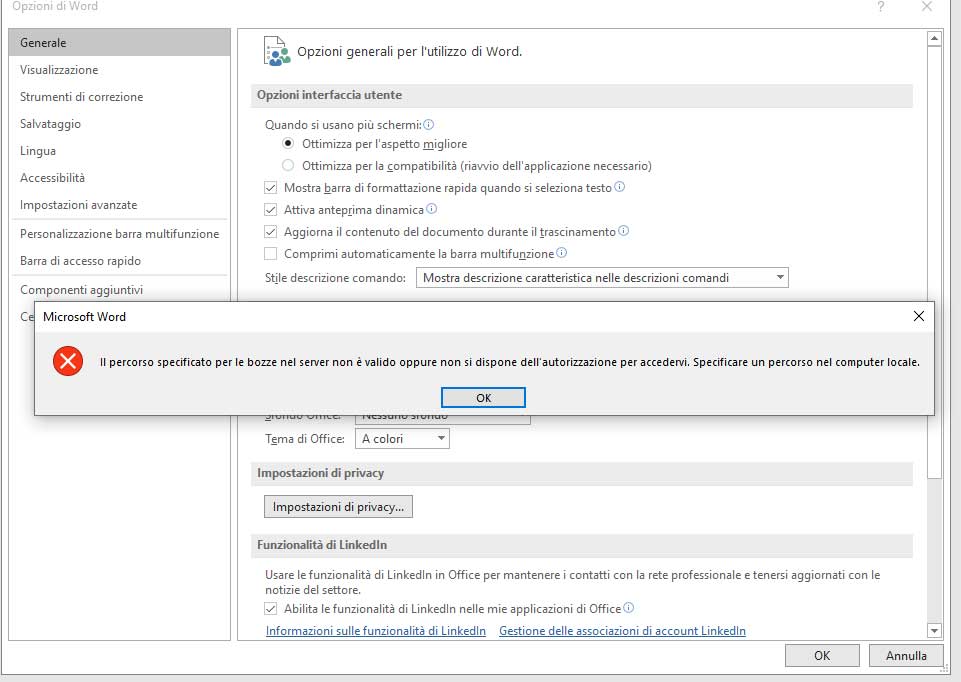This screenshot has width=961, height=682.
Task: Select 'Ottimizza per la compatibilità' radio button
Action: 288,165
